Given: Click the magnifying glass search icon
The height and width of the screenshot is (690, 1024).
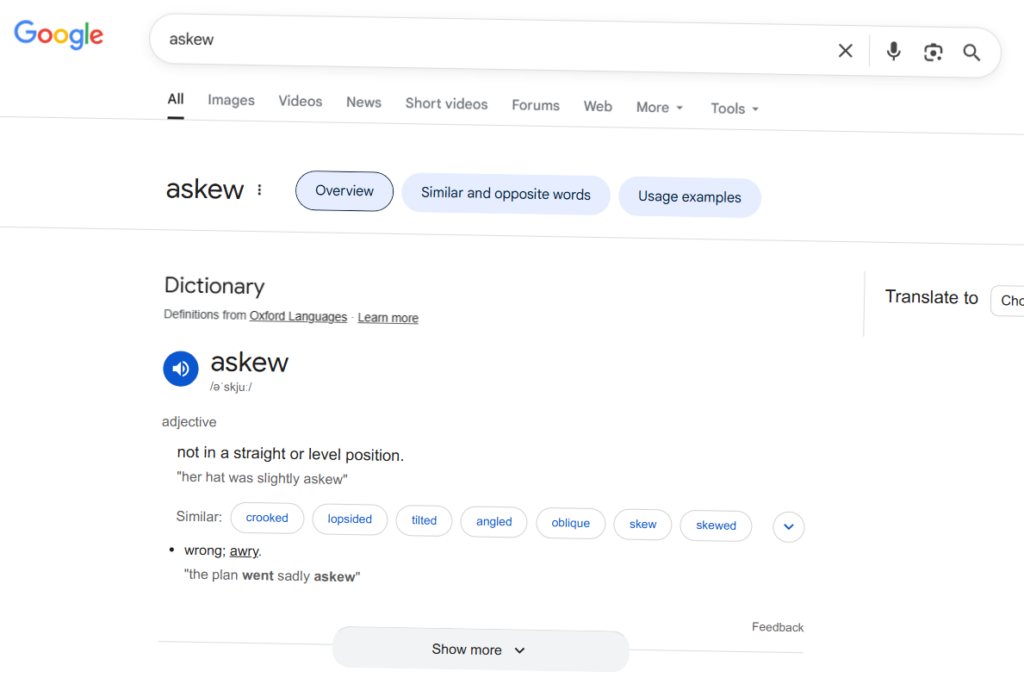Looking at the screenshot, I should click(x=971, y=53).
